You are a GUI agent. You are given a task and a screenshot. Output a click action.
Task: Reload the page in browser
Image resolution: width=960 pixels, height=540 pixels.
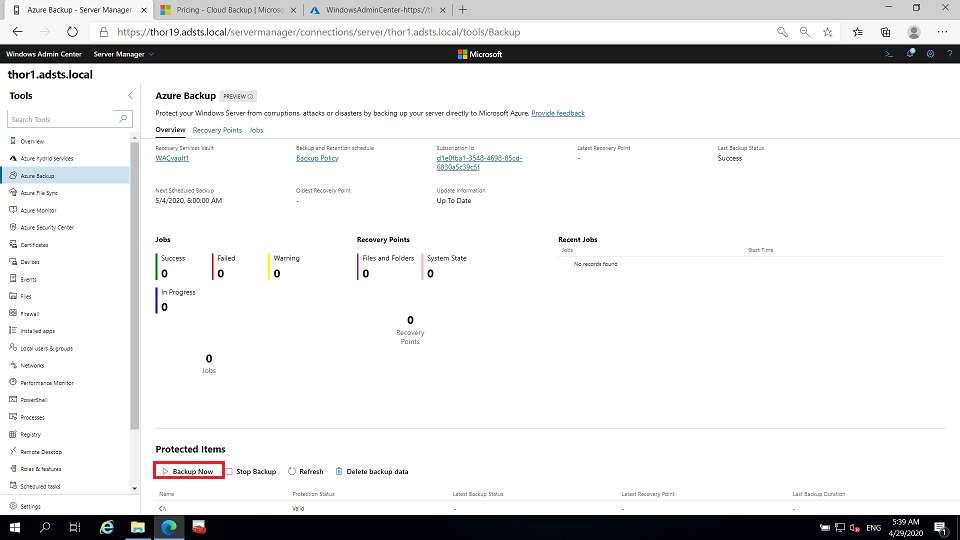tap(72, 32)
